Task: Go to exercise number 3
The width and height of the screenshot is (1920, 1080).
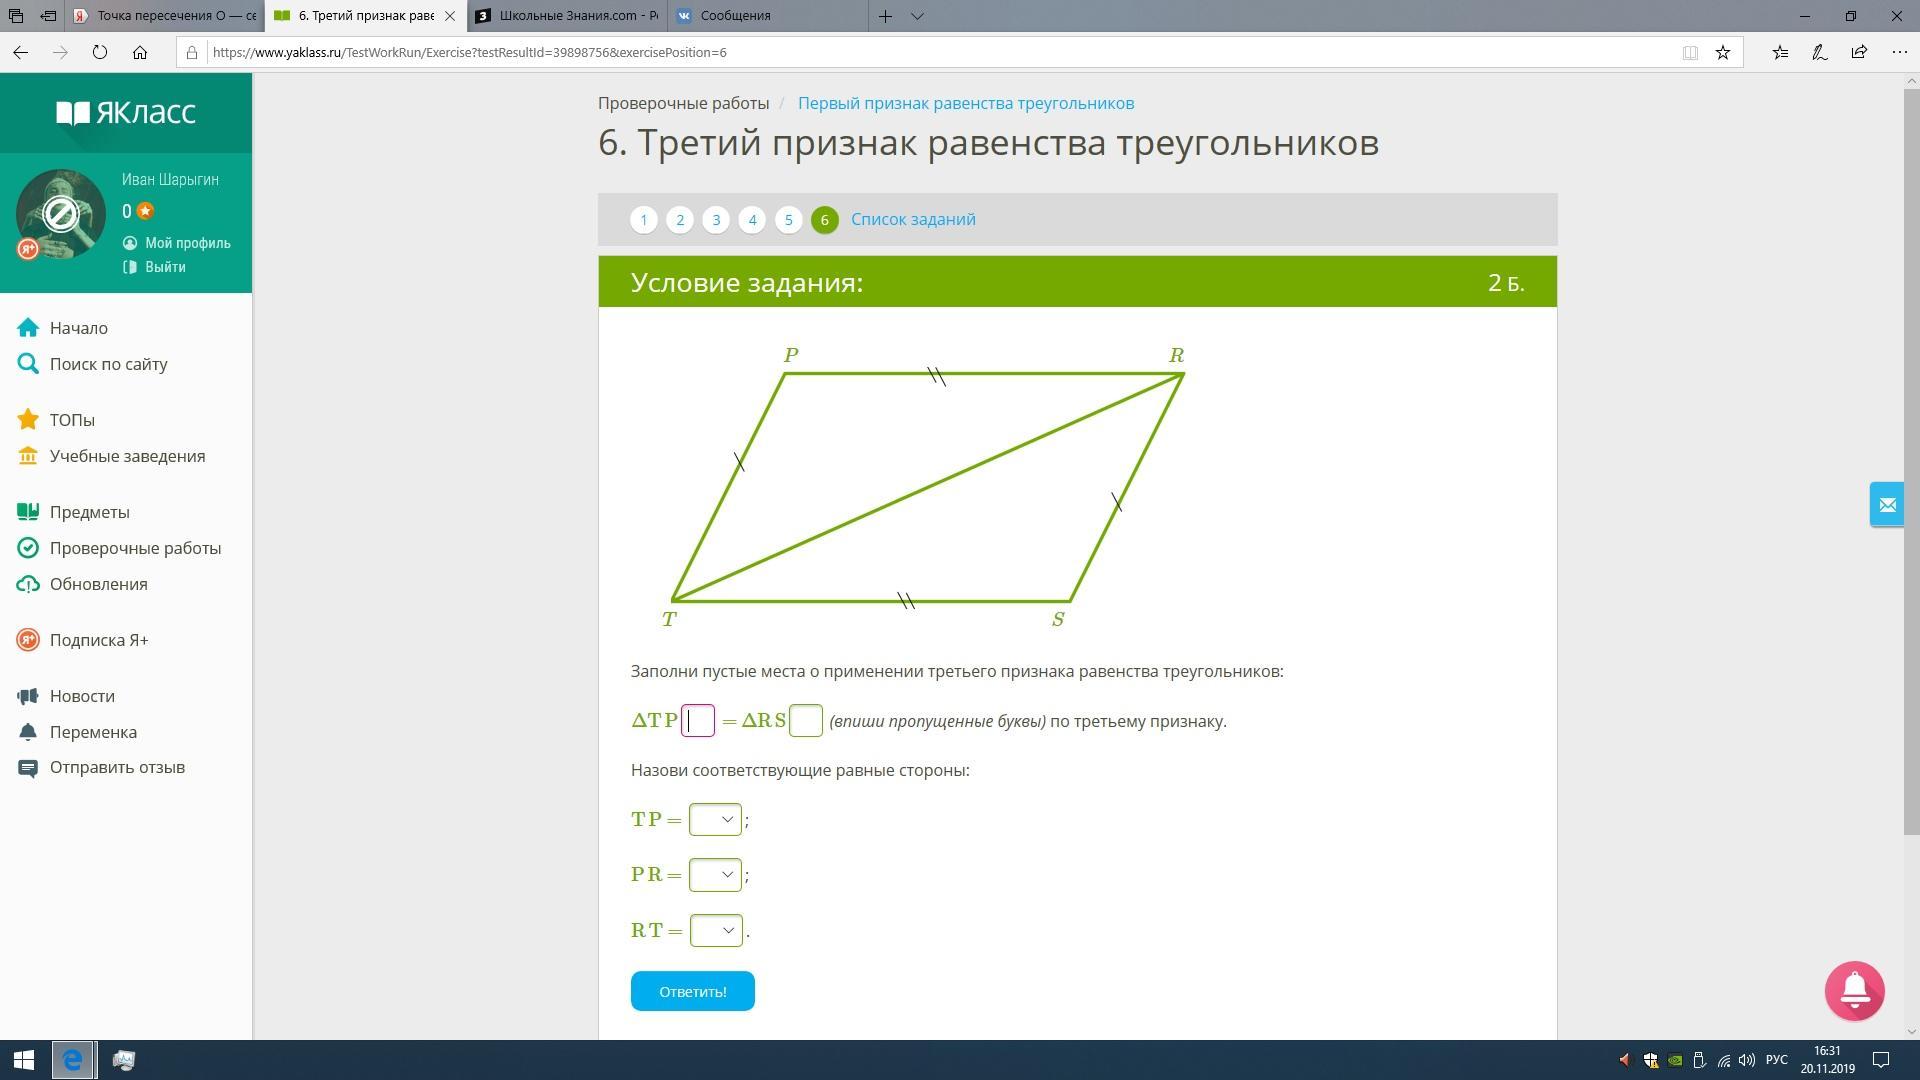Action: point(716,220)
